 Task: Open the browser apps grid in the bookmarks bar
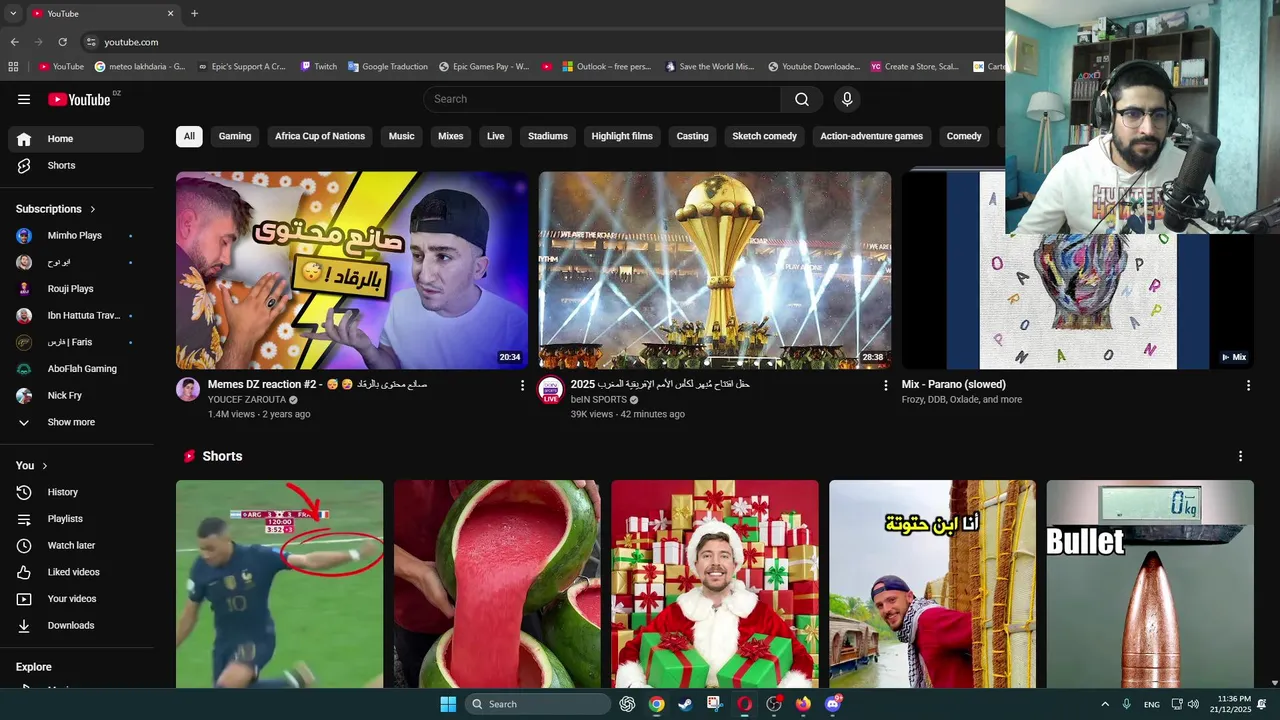13,67
